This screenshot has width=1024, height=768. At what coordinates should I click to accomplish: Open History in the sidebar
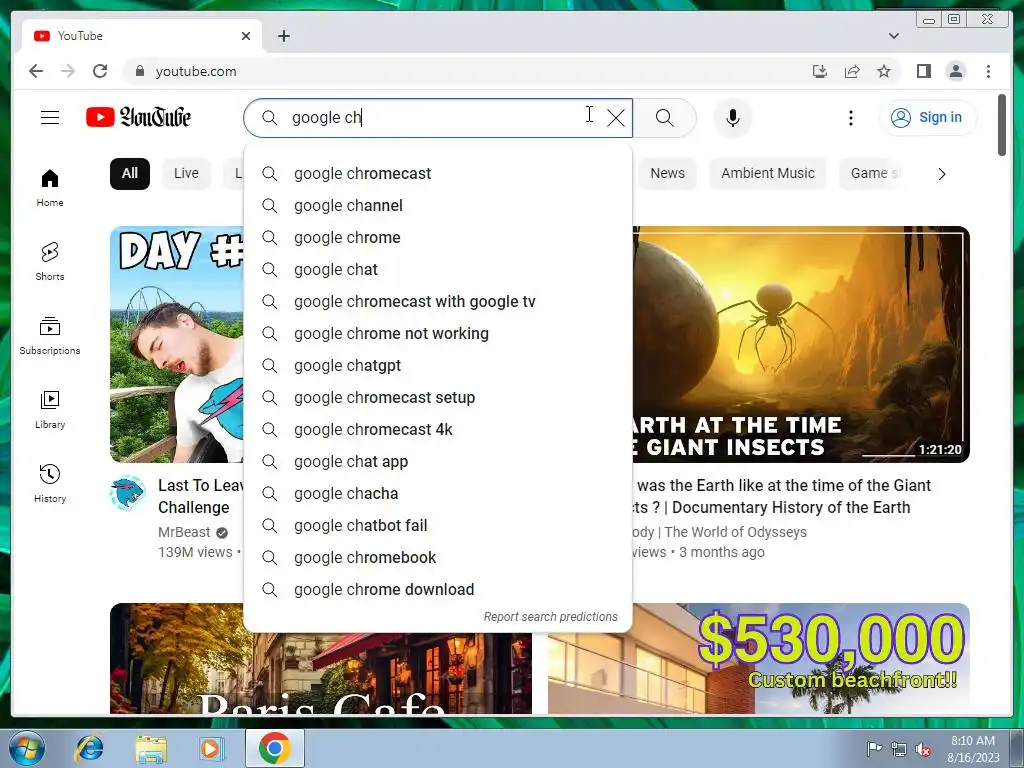click(x=50, y=483)
